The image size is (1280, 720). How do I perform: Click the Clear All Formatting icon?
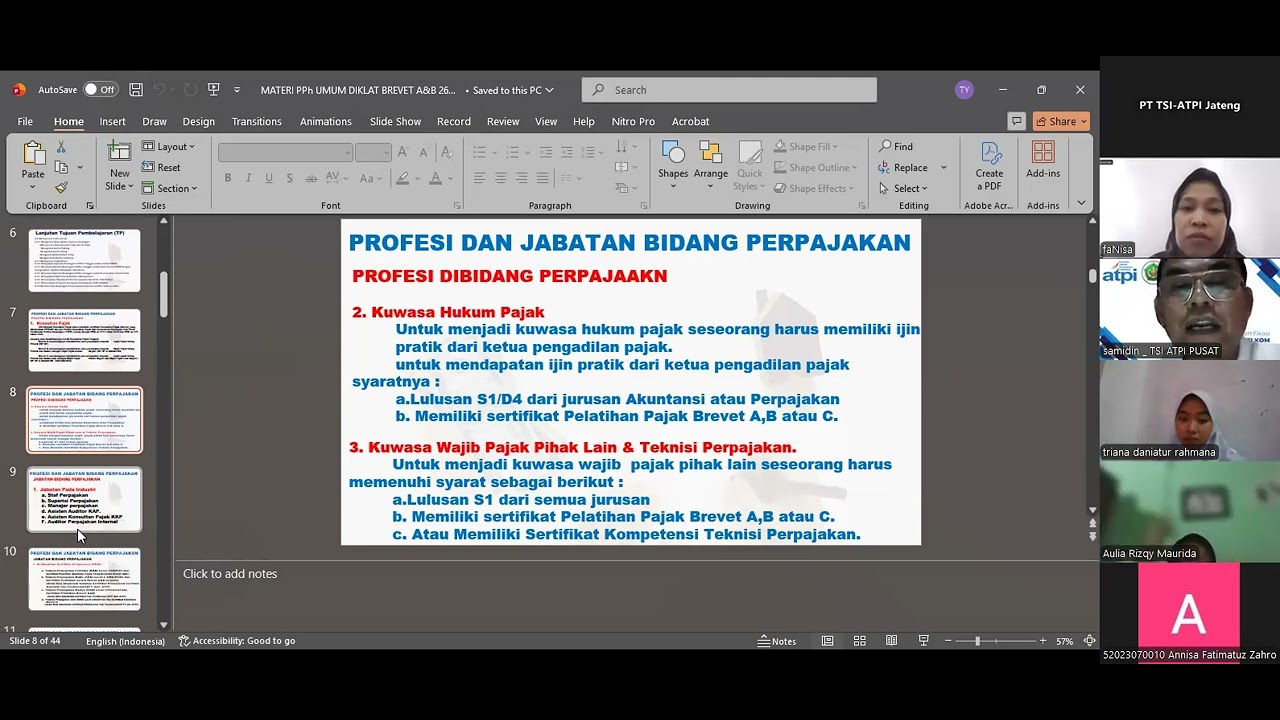(x=447, y=152)
